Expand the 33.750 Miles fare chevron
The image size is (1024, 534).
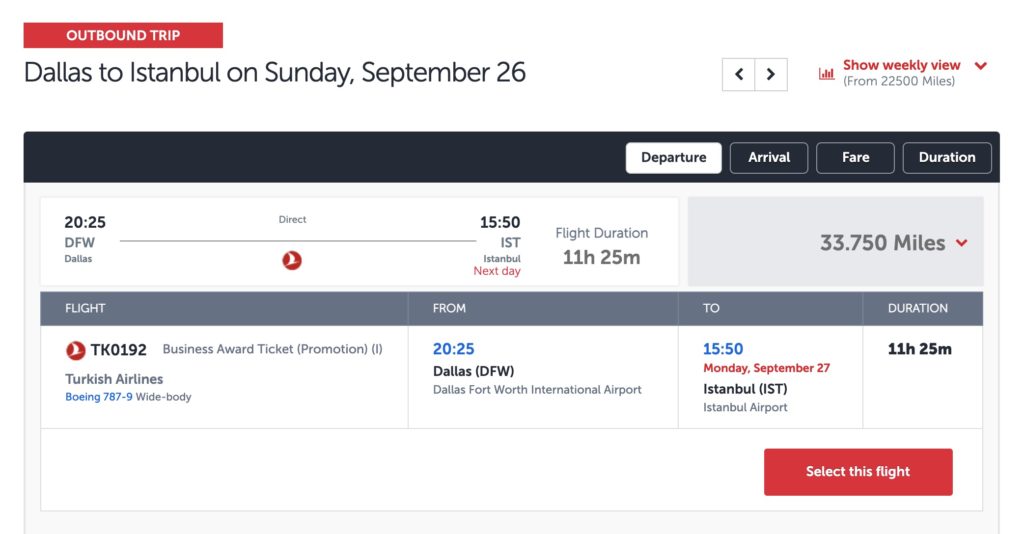point(961,243)
